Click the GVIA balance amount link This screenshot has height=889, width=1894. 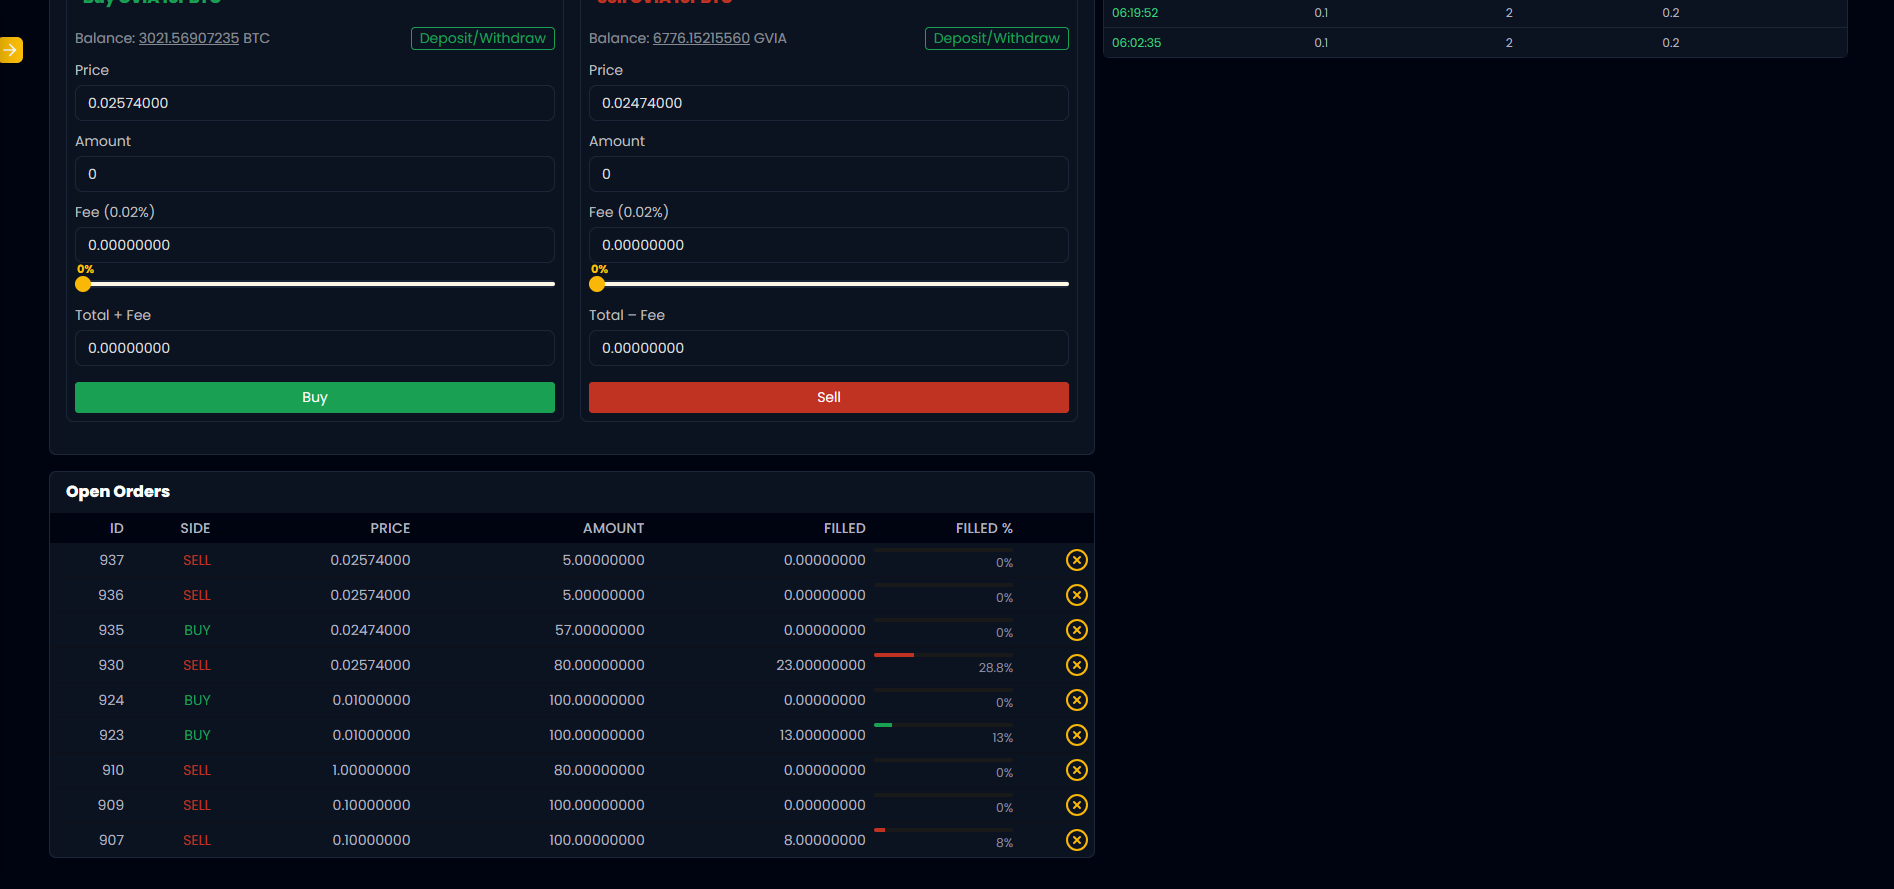(701, 38)
